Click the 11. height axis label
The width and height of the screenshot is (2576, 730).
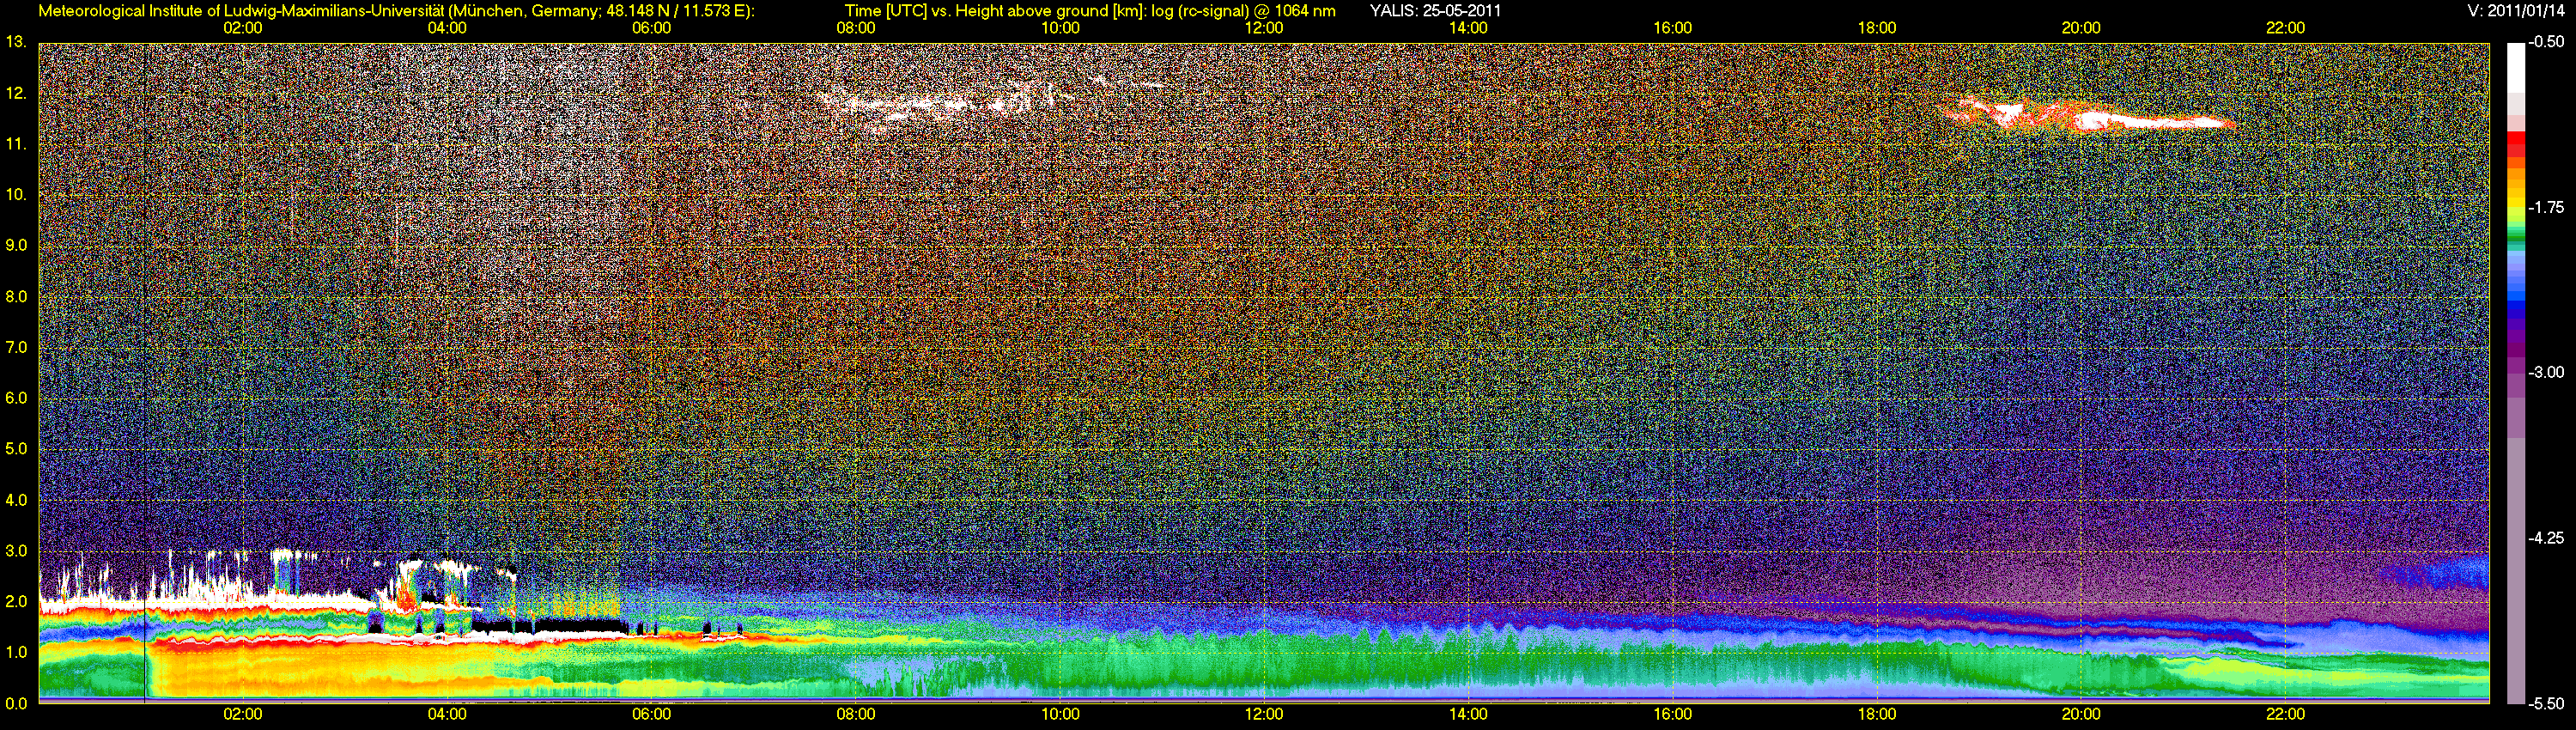pos(16,144)
